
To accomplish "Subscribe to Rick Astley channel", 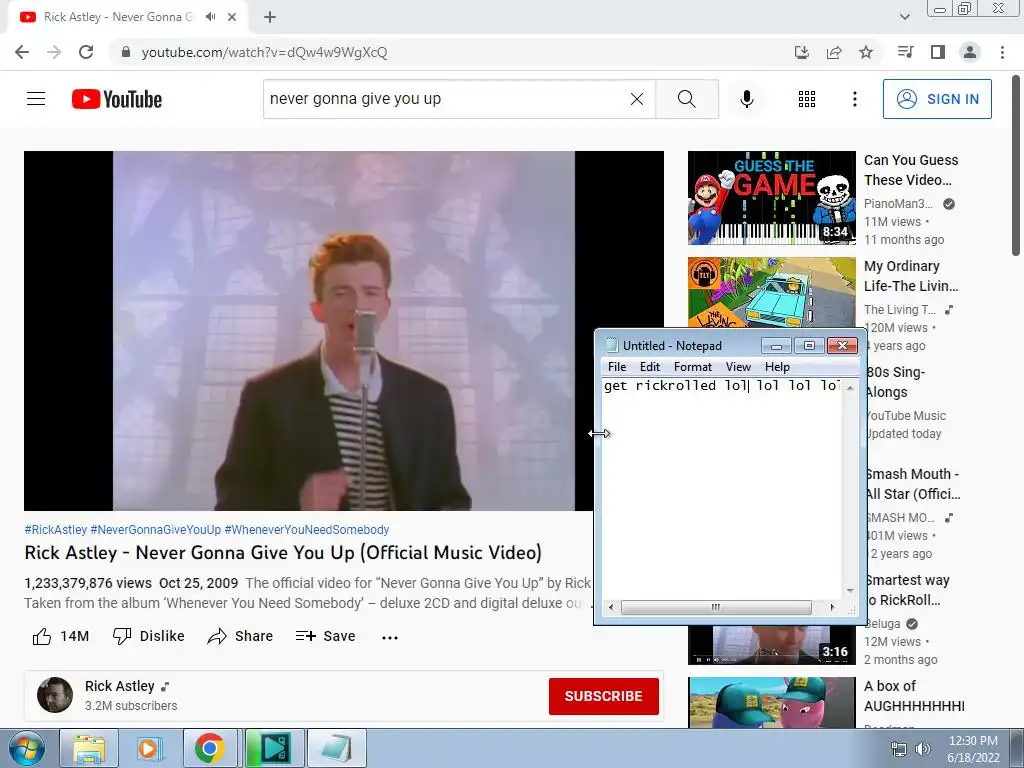I will click(603, 696).
